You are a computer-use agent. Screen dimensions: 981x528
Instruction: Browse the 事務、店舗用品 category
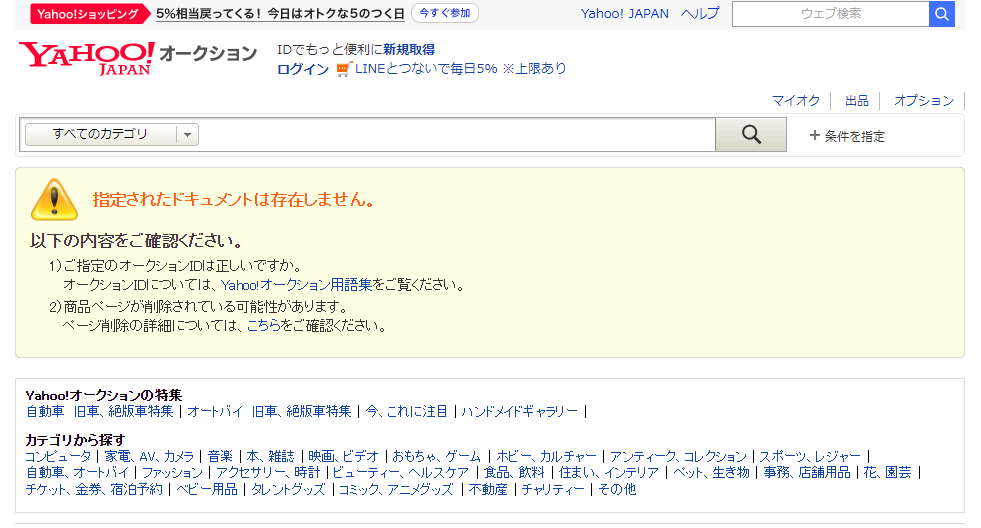(807, 473)
